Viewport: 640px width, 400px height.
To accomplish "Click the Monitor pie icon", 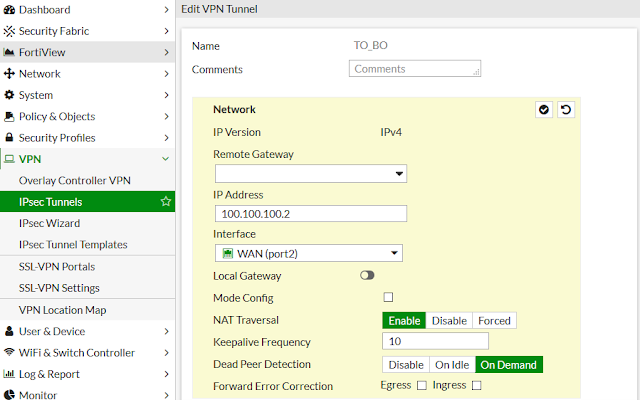I will click(x=9, y=395).
